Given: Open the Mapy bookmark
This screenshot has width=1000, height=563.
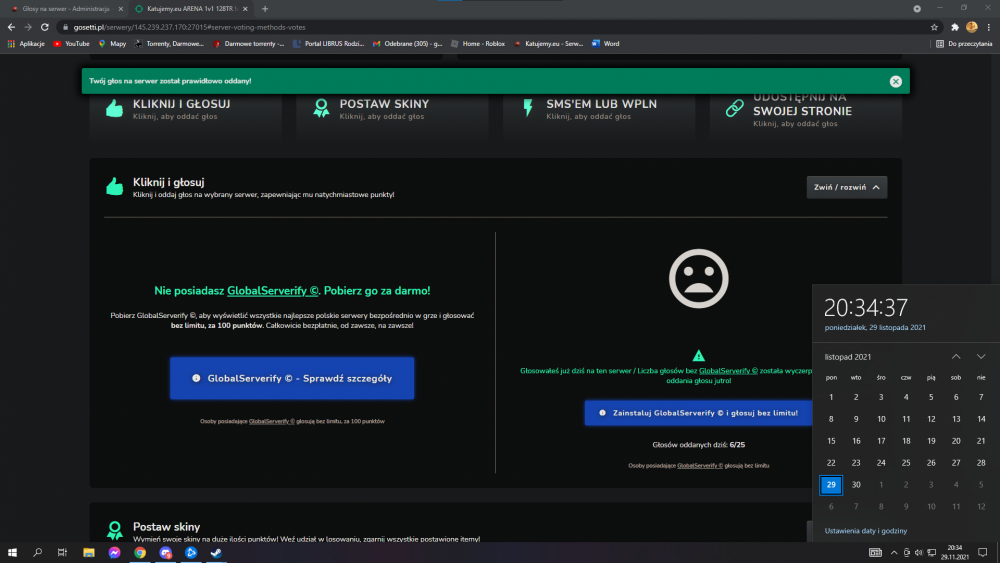Looking at the screenshot, I should click(x=112, y=44).
